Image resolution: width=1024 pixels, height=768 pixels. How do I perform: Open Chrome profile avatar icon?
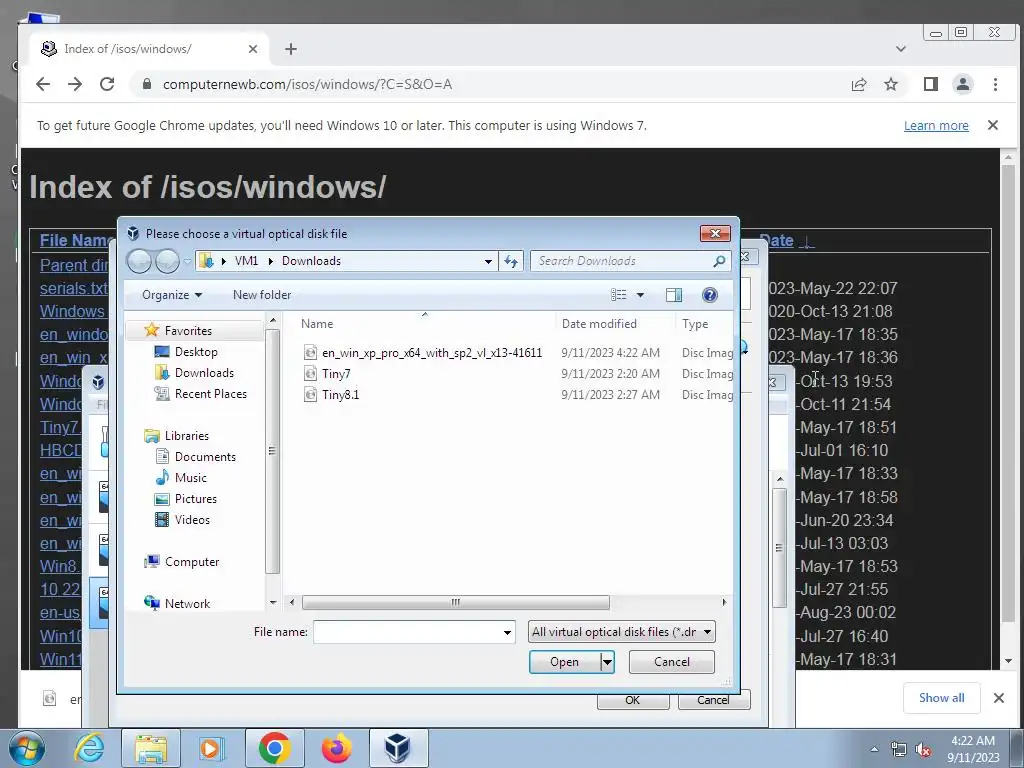point(963,84)
